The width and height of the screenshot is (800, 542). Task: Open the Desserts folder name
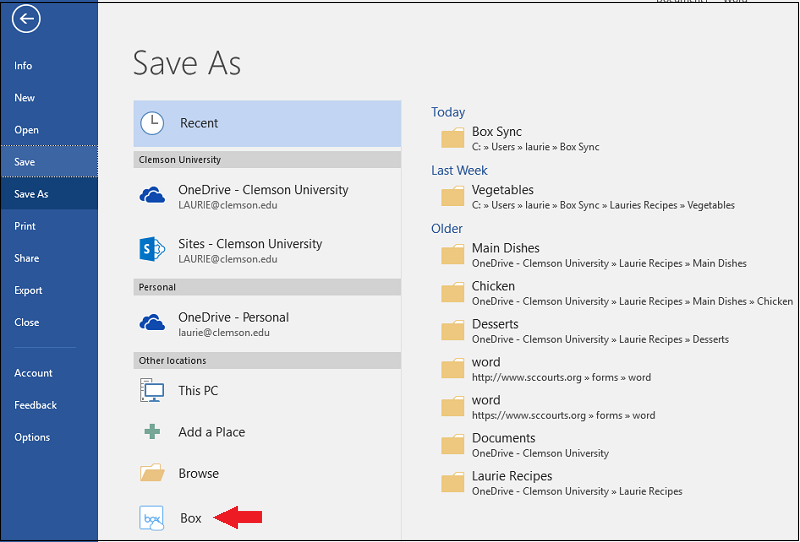coord(495,324)
